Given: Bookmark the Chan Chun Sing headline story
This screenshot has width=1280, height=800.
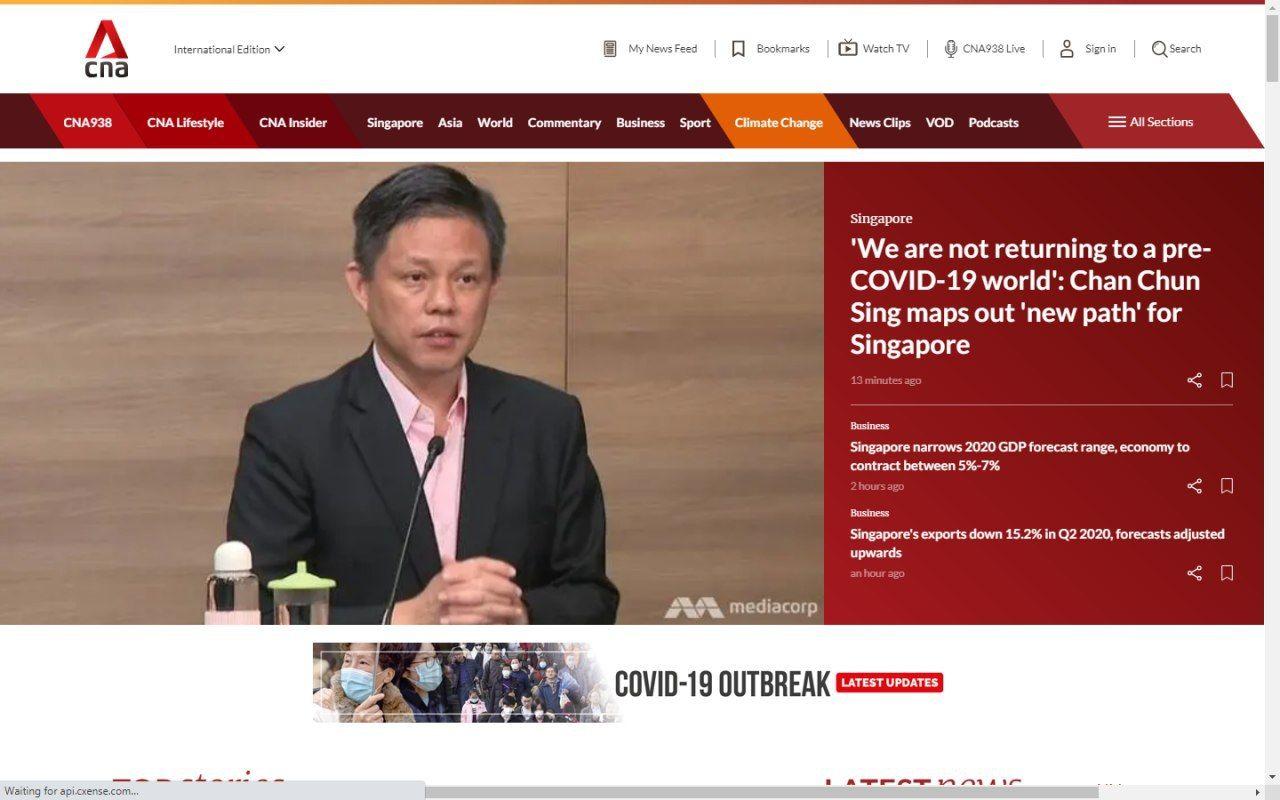Looking at the screenshot, I should pos(1227,380).
